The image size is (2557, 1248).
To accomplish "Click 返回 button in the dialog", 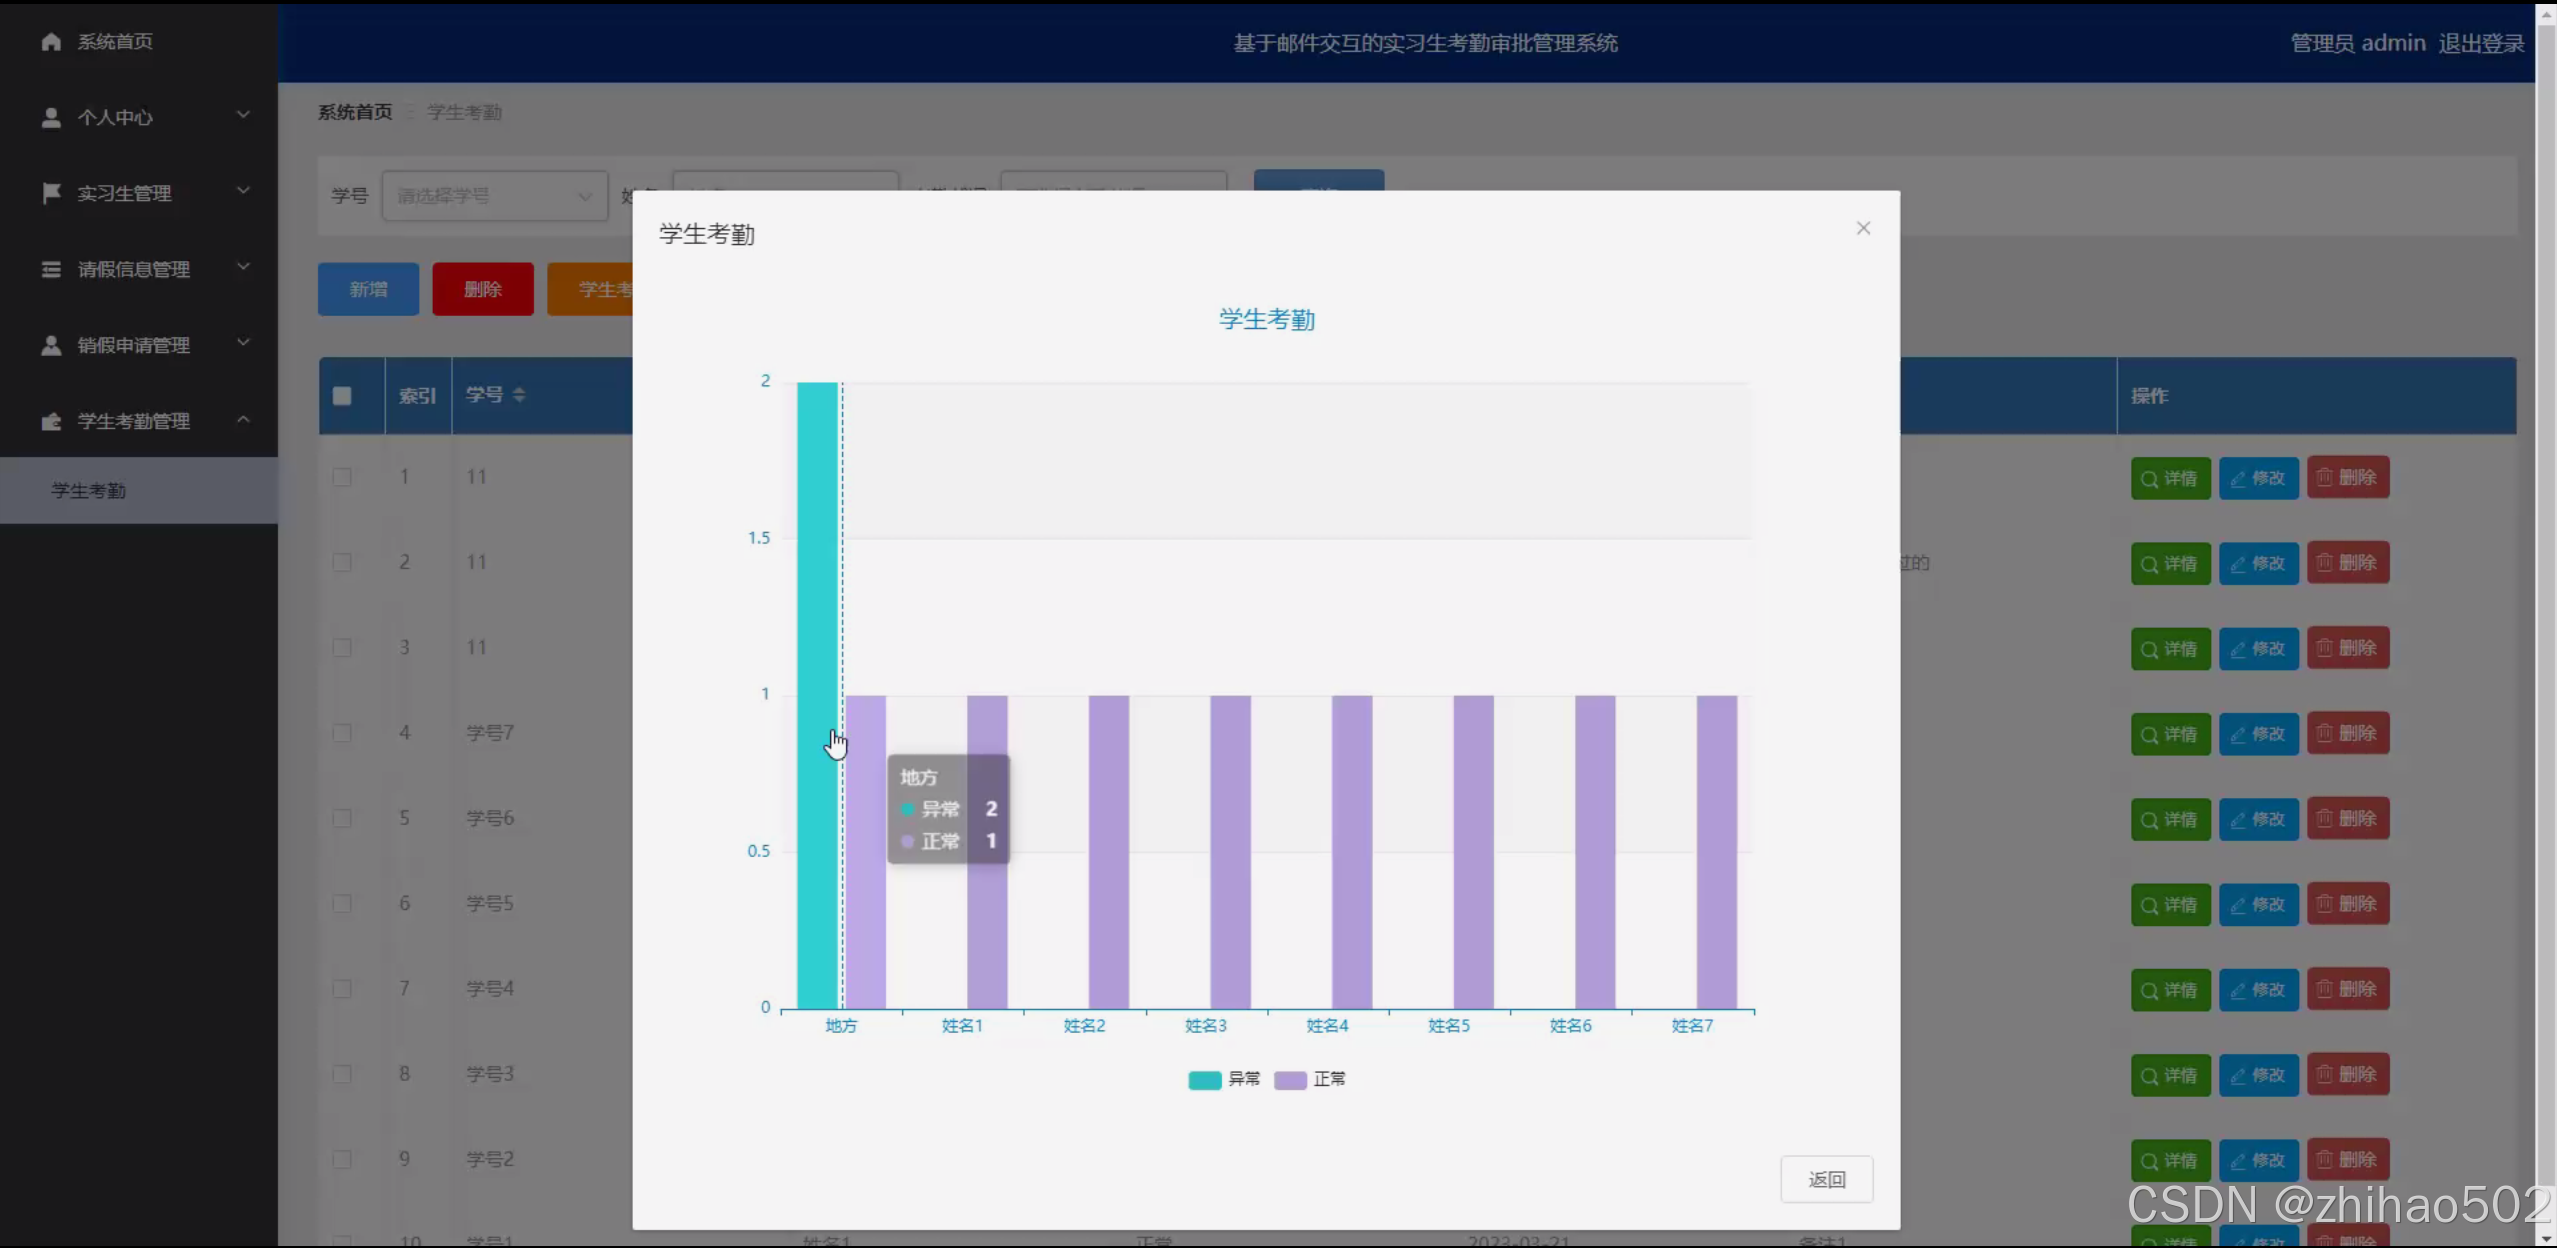I will tap(1826, 1179).
